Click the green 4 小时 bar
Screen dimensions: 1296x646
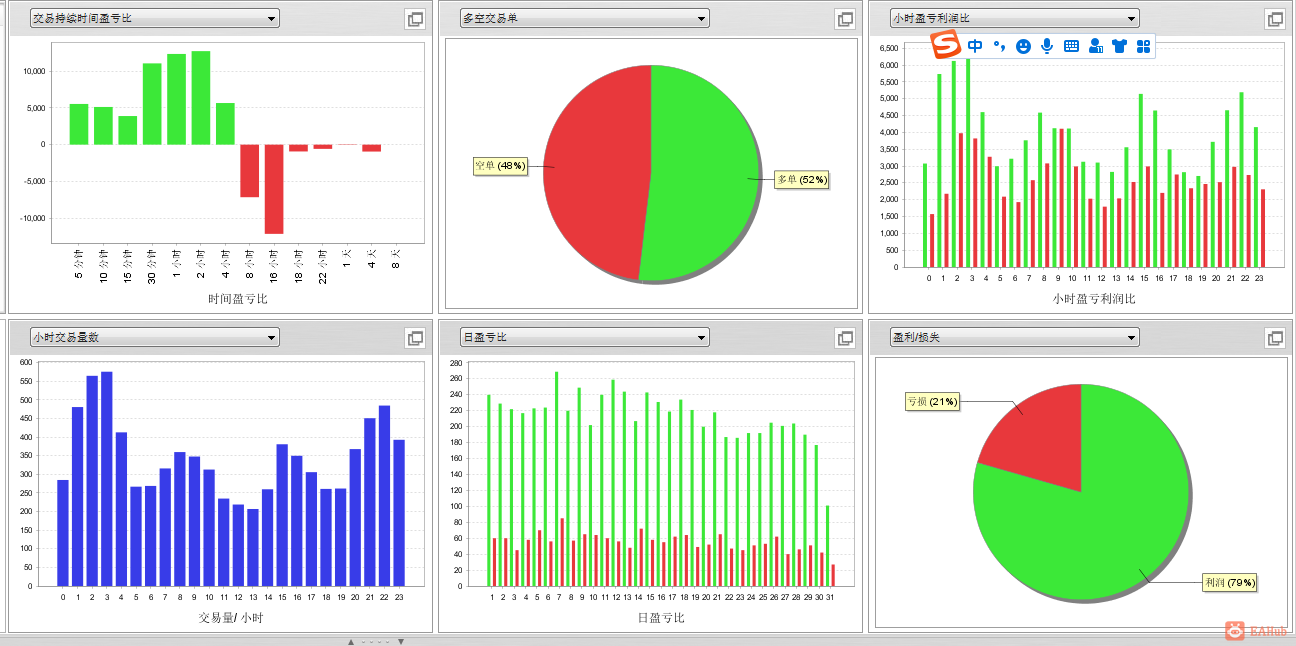[225, 124]
